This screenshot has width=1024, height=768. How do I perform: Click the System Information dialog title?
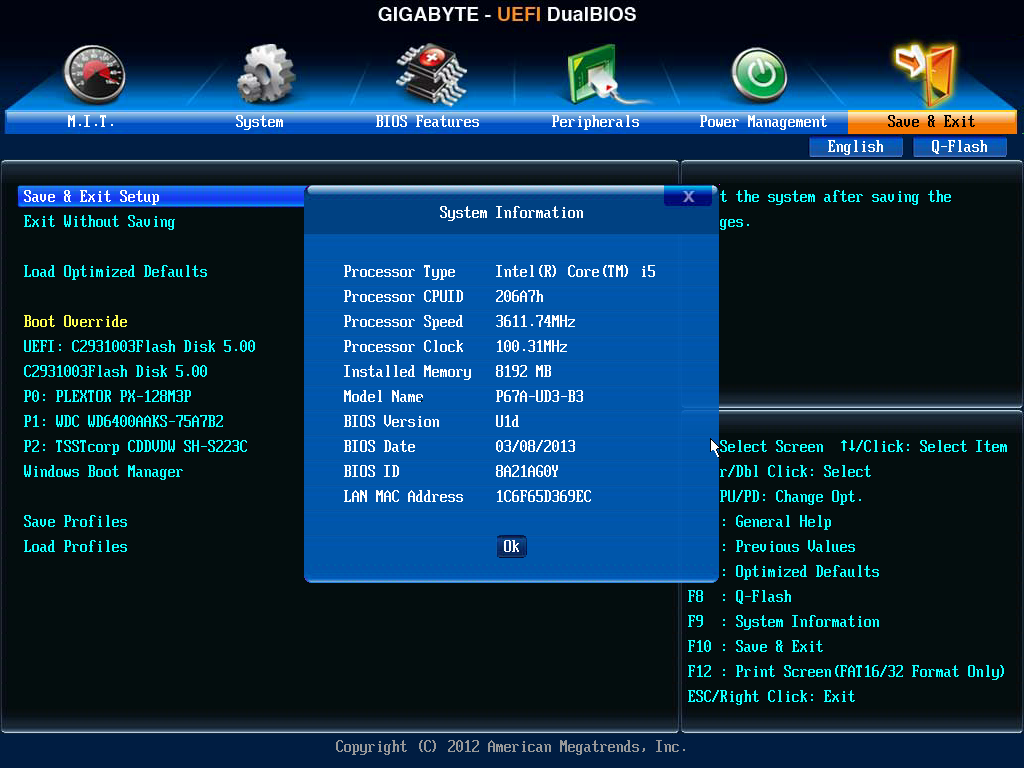click(x=511, y=213)
